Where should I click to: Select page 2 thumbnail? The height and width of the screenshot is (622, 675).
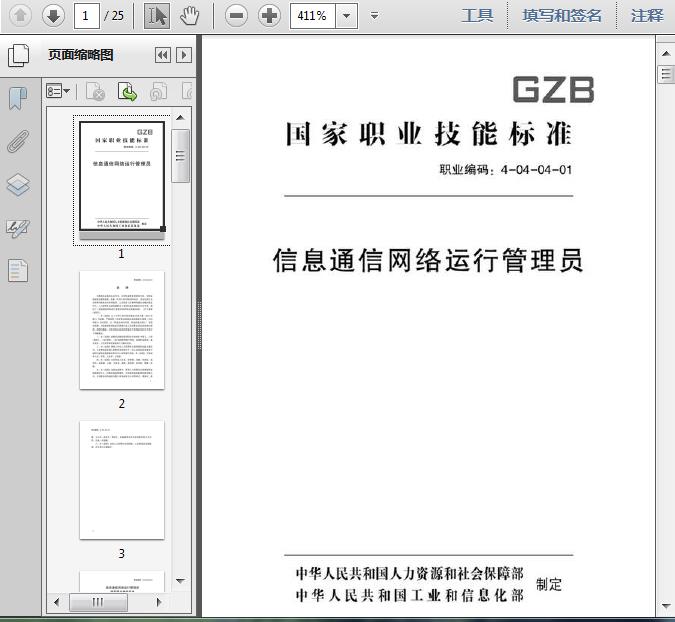point(122,330)
